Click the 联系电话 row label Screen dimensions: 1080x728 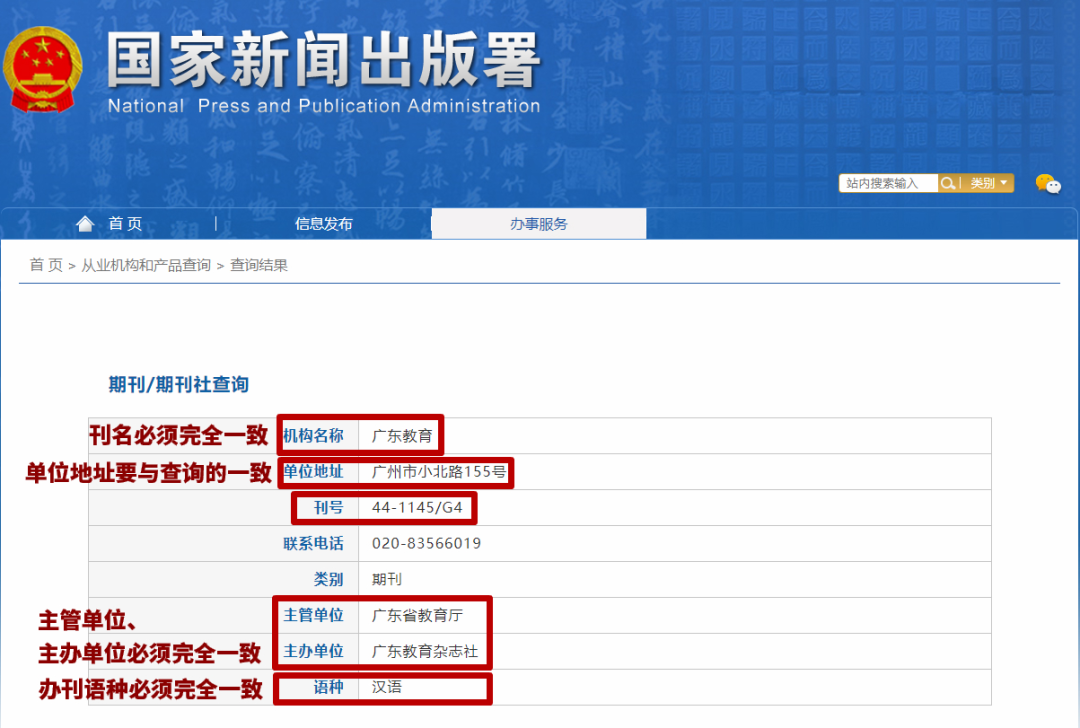point(313,543)
